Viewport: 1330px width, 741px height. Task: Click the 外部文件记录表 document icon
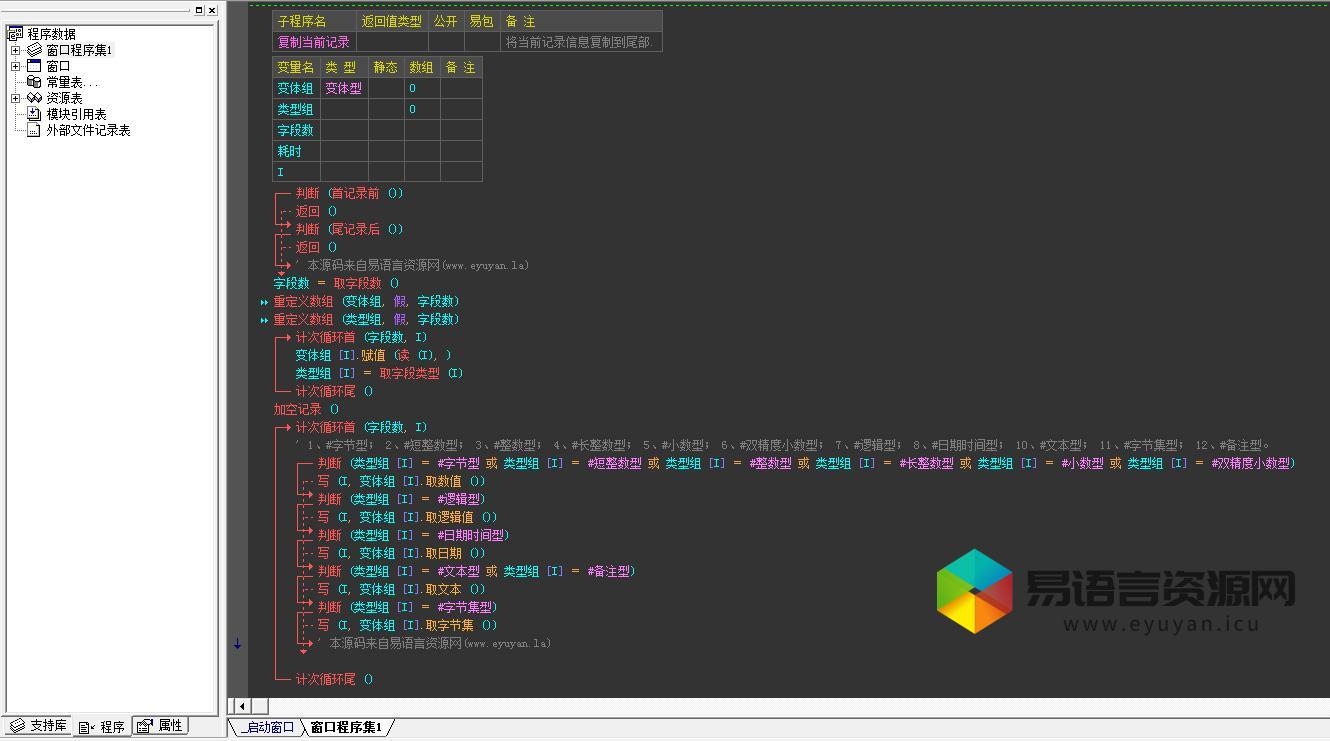click(34, 130)
